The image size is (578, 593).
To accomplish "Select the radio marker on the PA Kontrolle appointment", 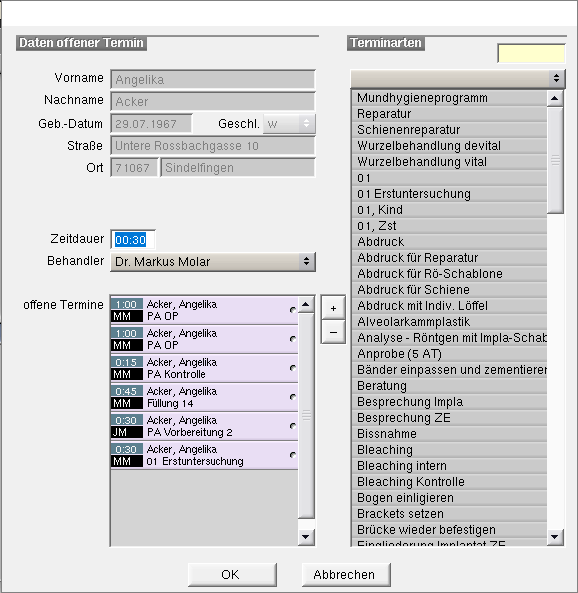I will coord(292,368).
